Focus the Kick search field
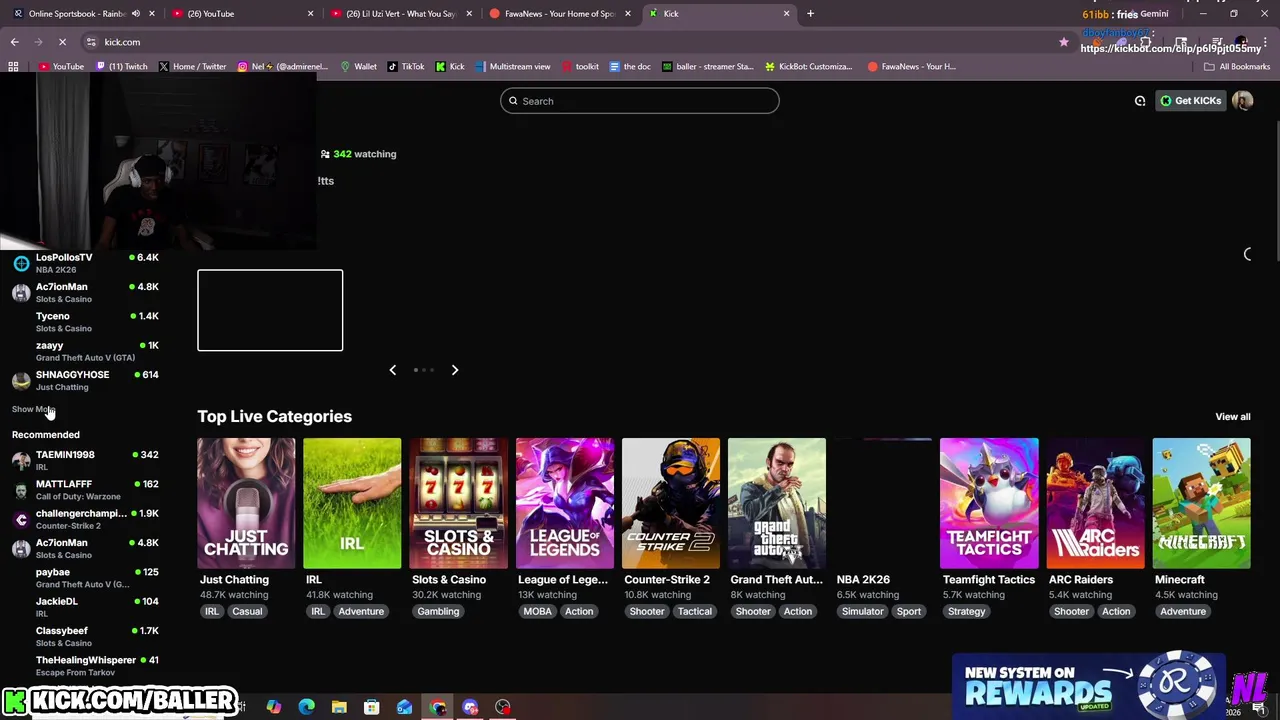The width and height of the screenshot is (1280, 720). 640,101
